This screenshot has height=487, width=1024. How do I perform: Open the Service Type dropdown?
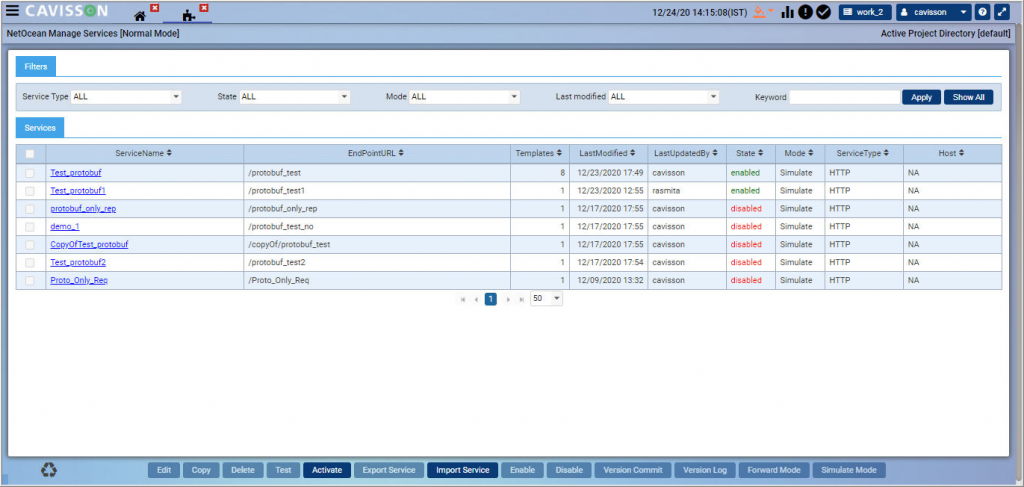pos(126,97)
